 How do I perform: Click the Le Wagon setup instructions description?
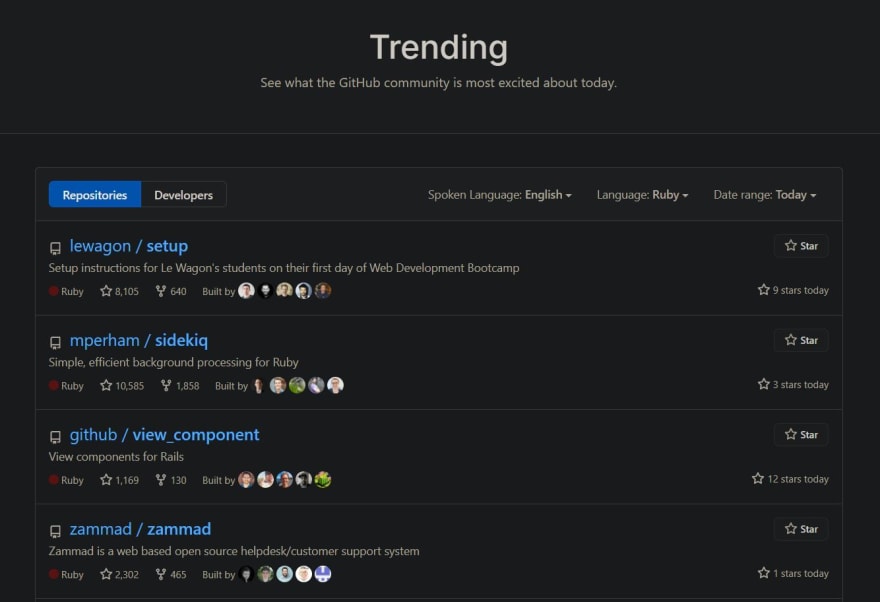[x=284, y=268]
